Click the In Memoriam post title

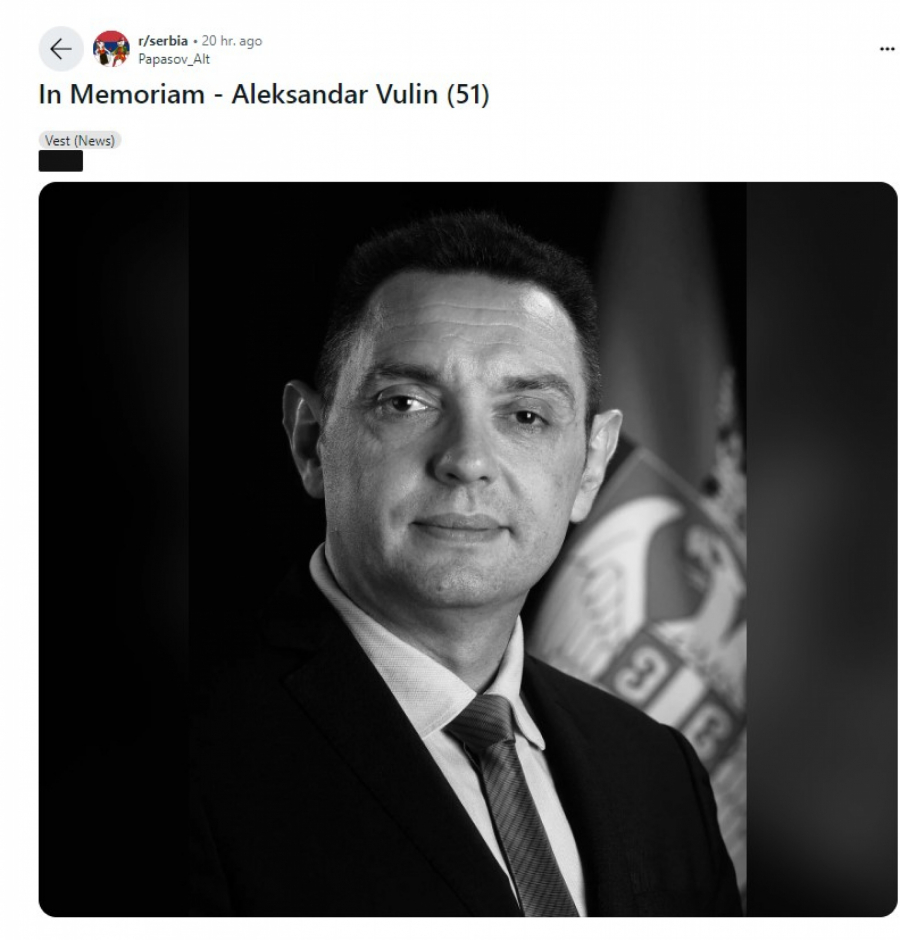tap(264, 94)
